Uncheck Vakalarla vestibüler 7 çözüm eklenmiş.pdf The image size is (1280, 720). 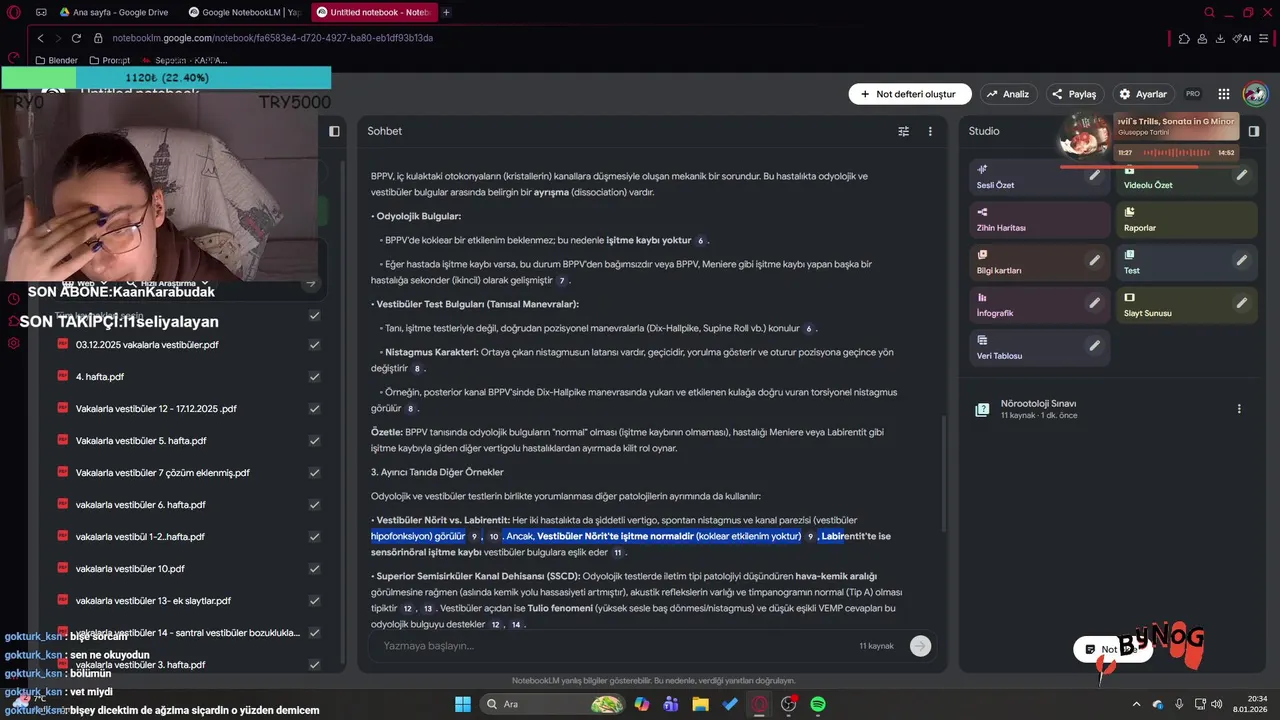[x=314, y=473]
